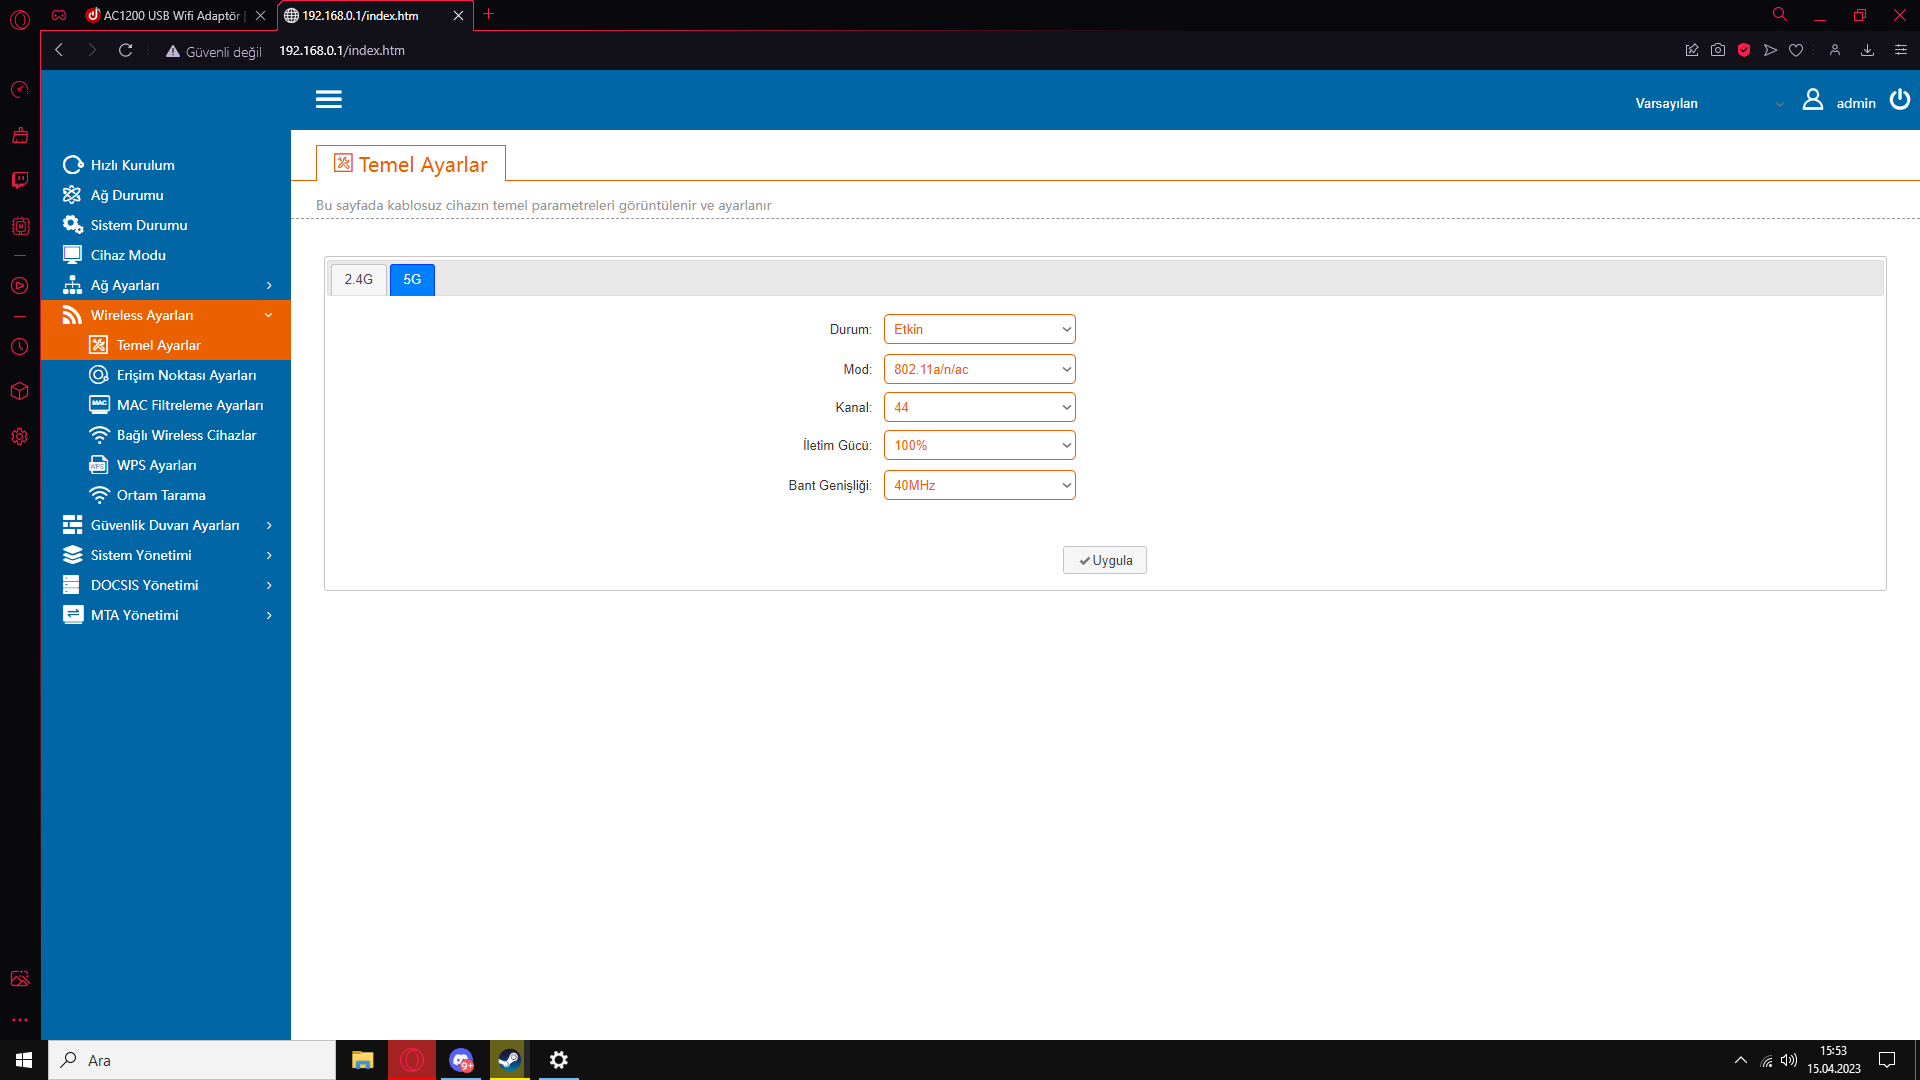Image resolution: width=1920 pixels, height=1080 pixels.
Task: Click the hamburger menu icon
Action: point(328,99)
